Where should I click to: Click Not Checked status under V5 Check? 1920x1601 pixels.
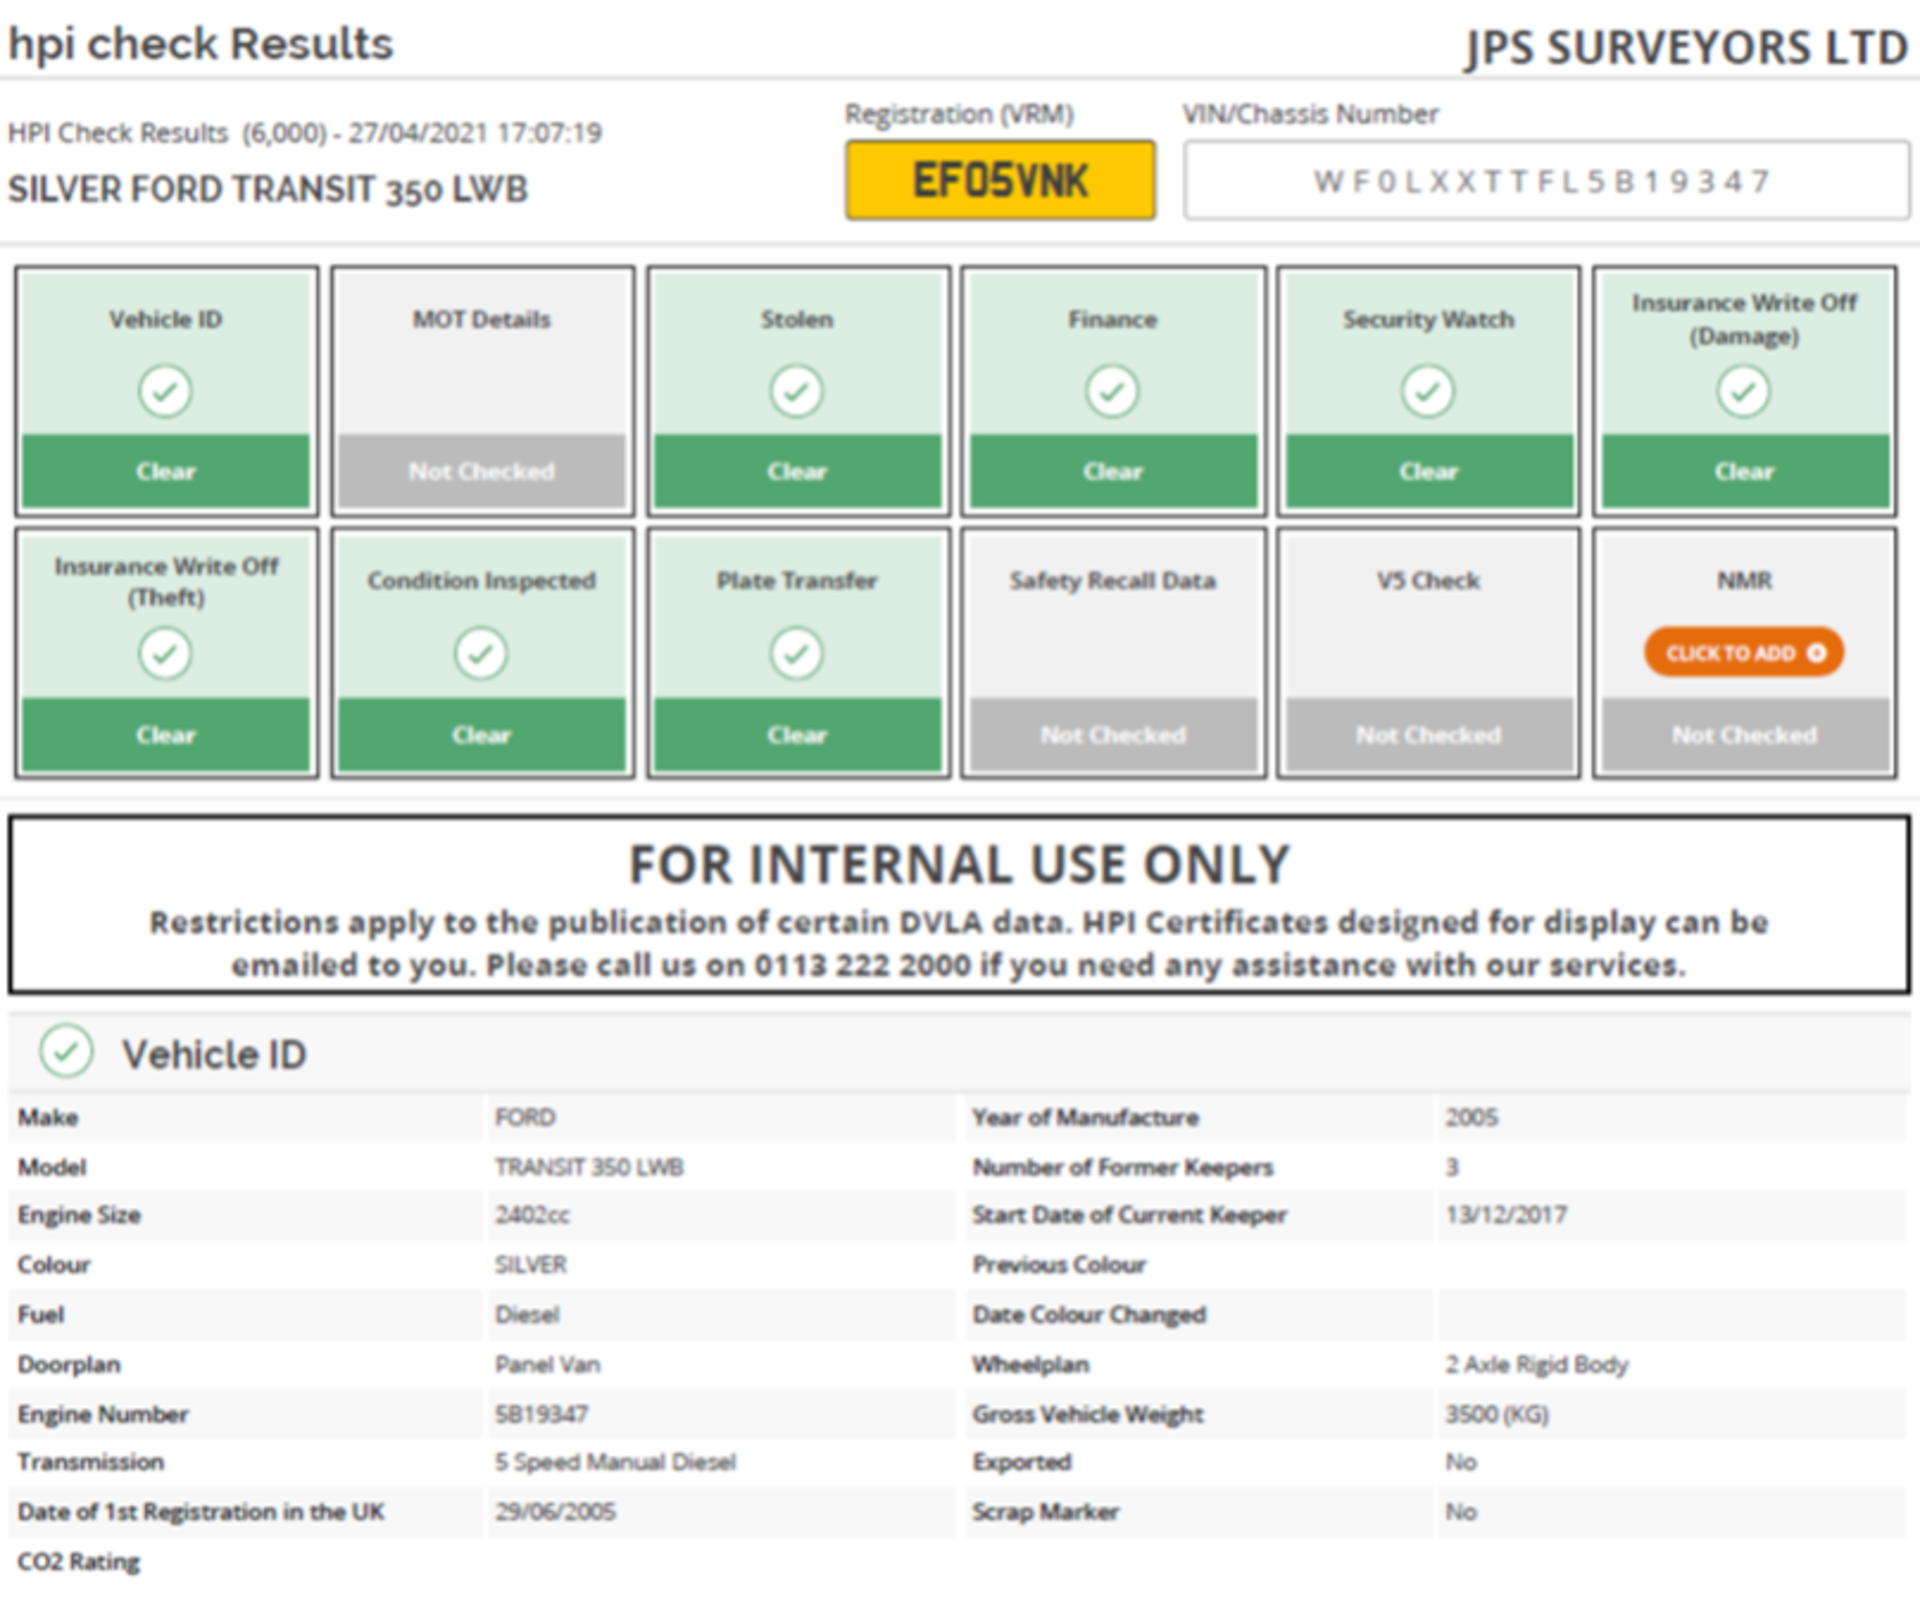1428,735
